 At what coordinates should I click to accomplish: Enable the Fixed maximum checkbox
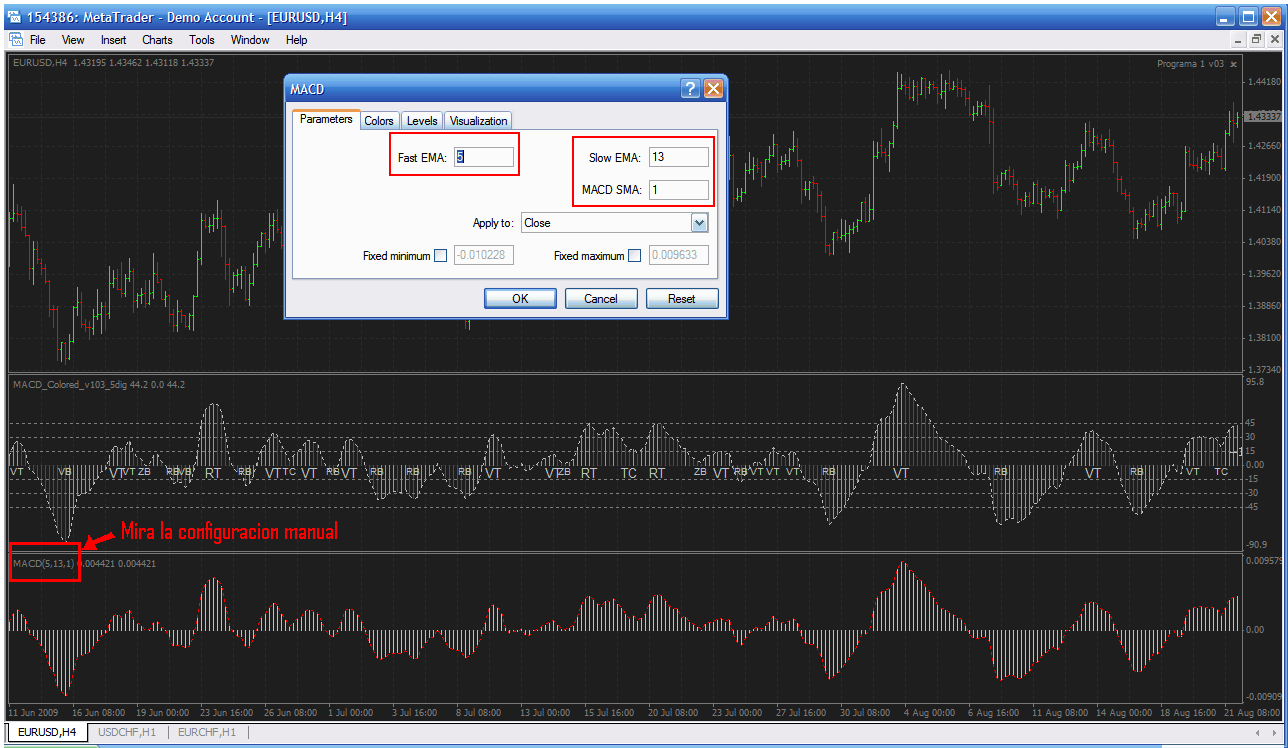point(634,256)
